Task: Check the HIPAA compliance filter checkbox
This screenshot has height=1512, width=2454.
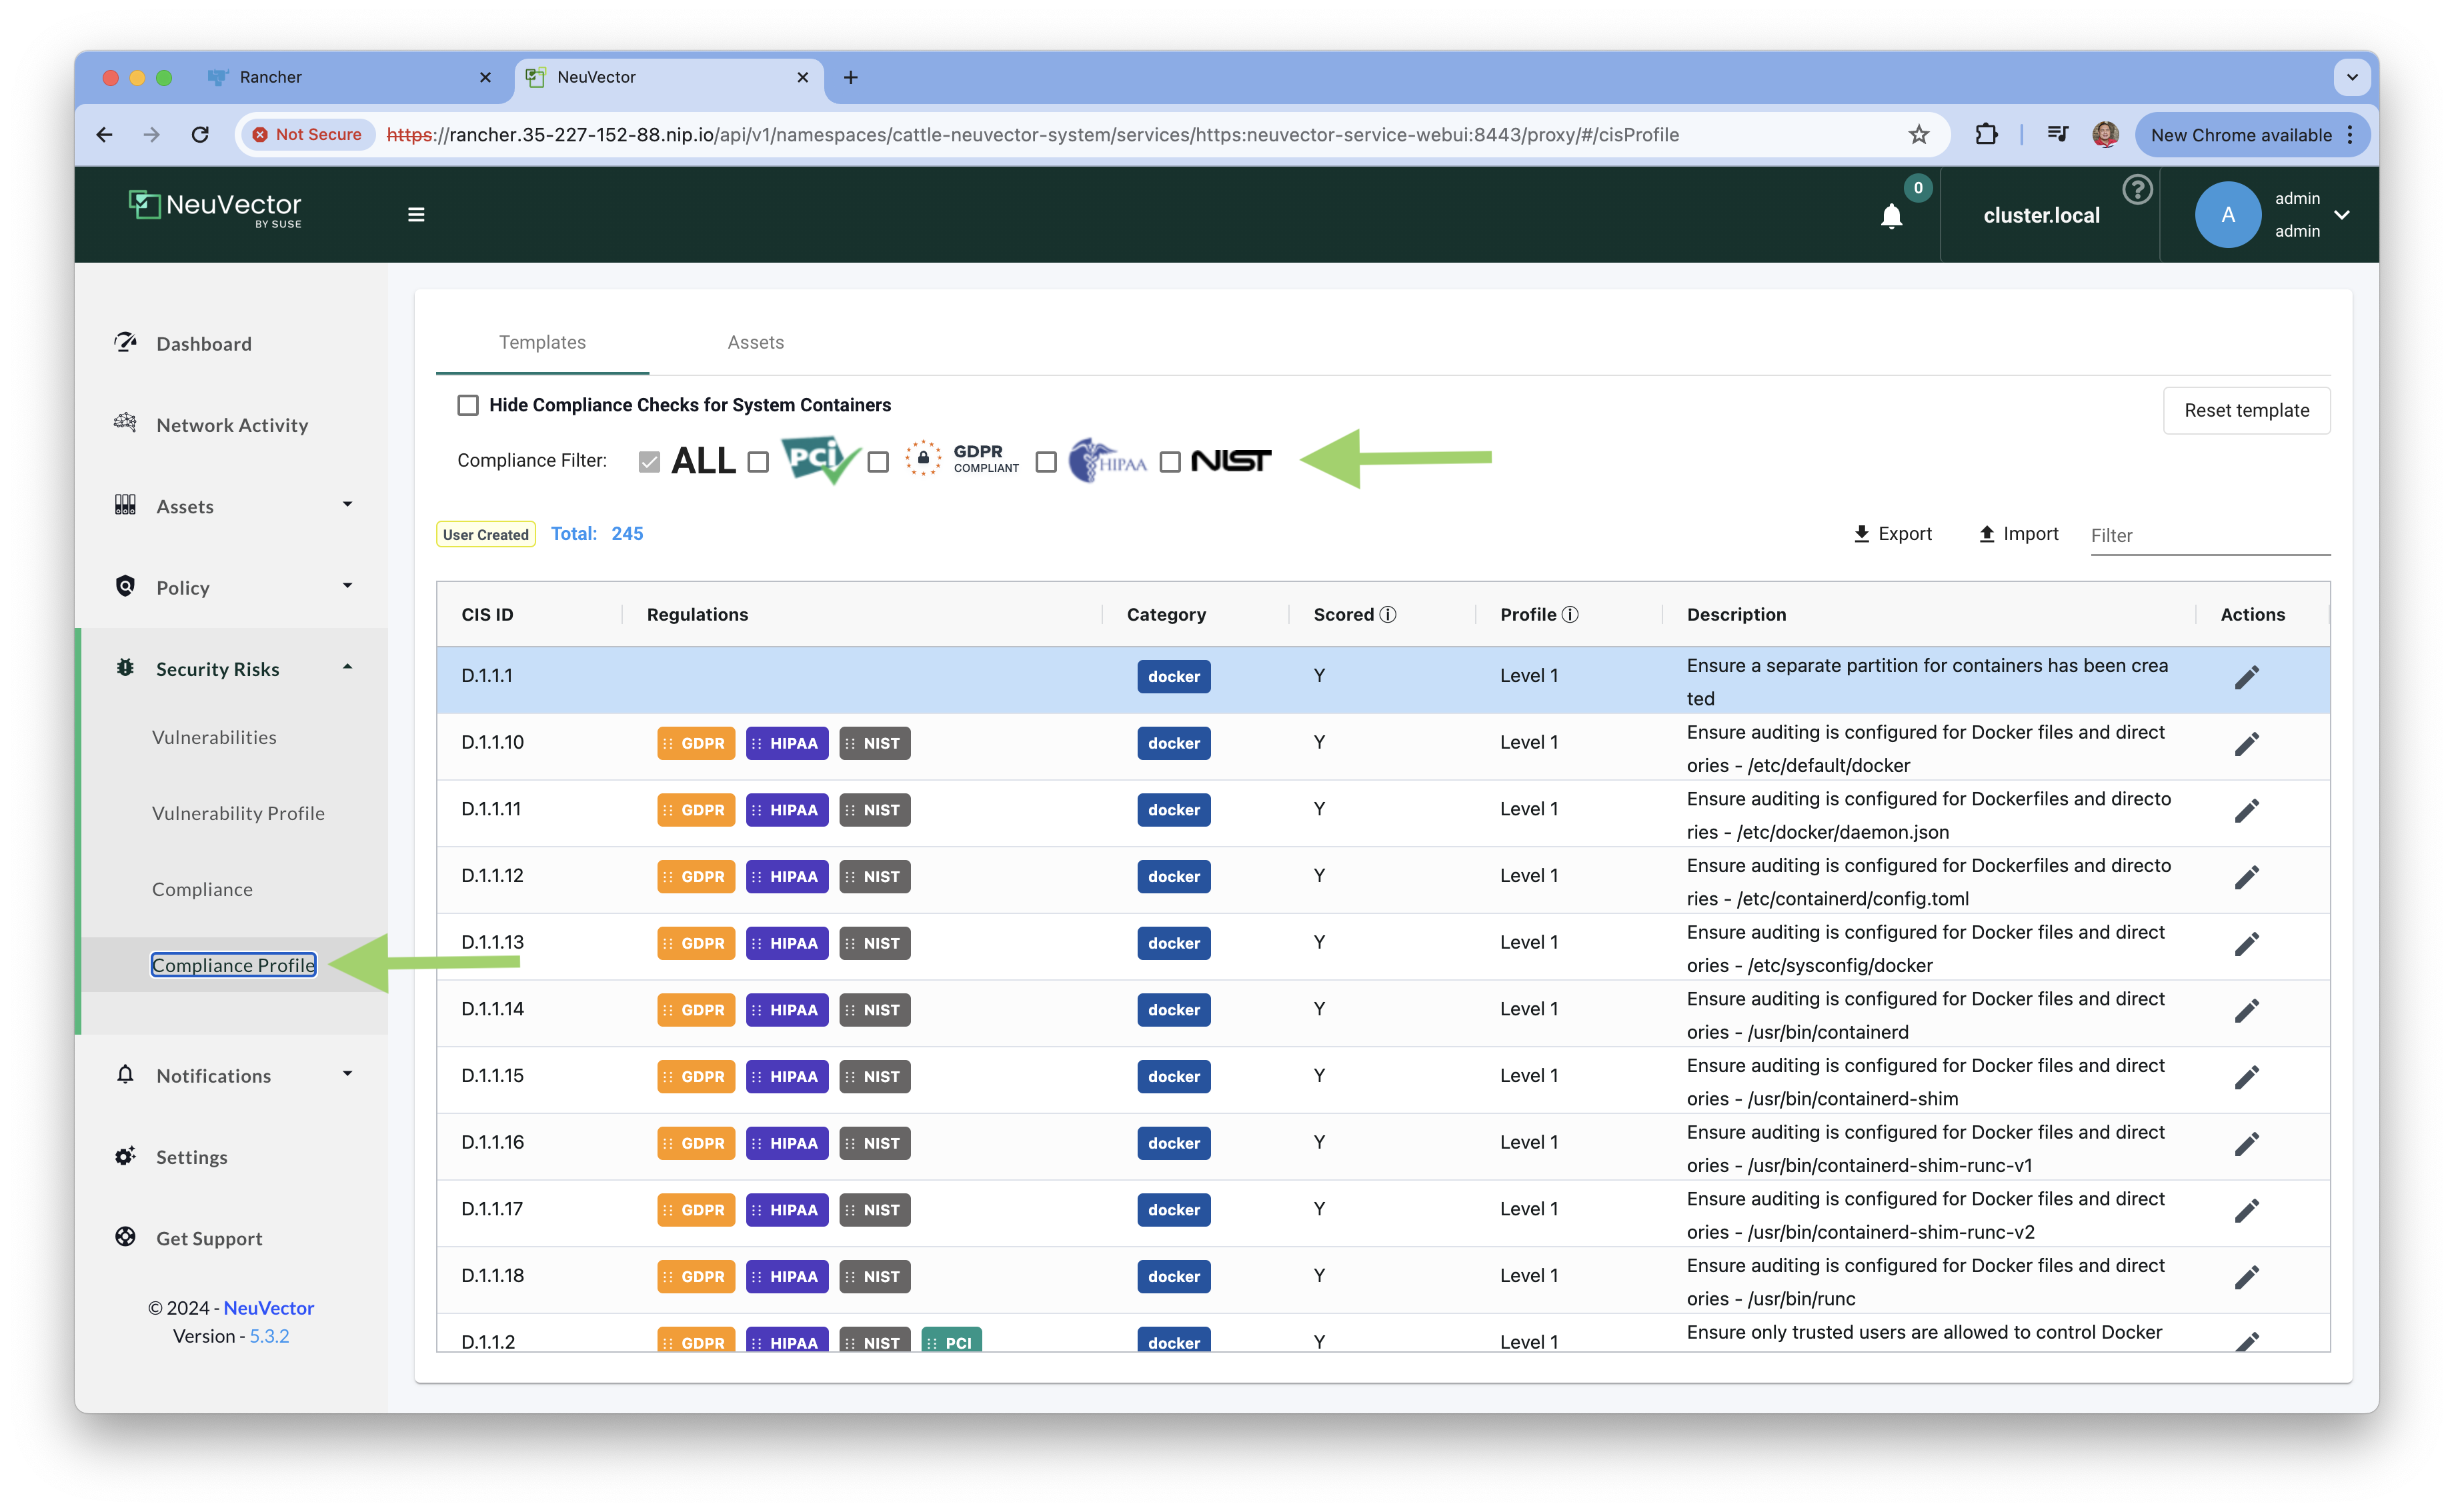Action: click(1046, 462)
